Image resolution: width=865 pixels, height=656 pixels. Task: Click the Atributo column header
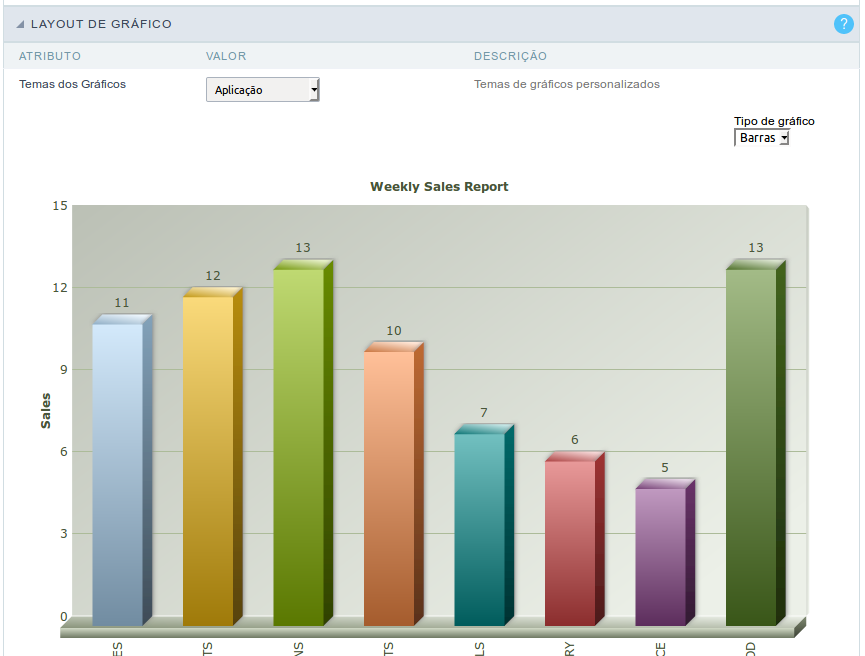coord(50,56)
